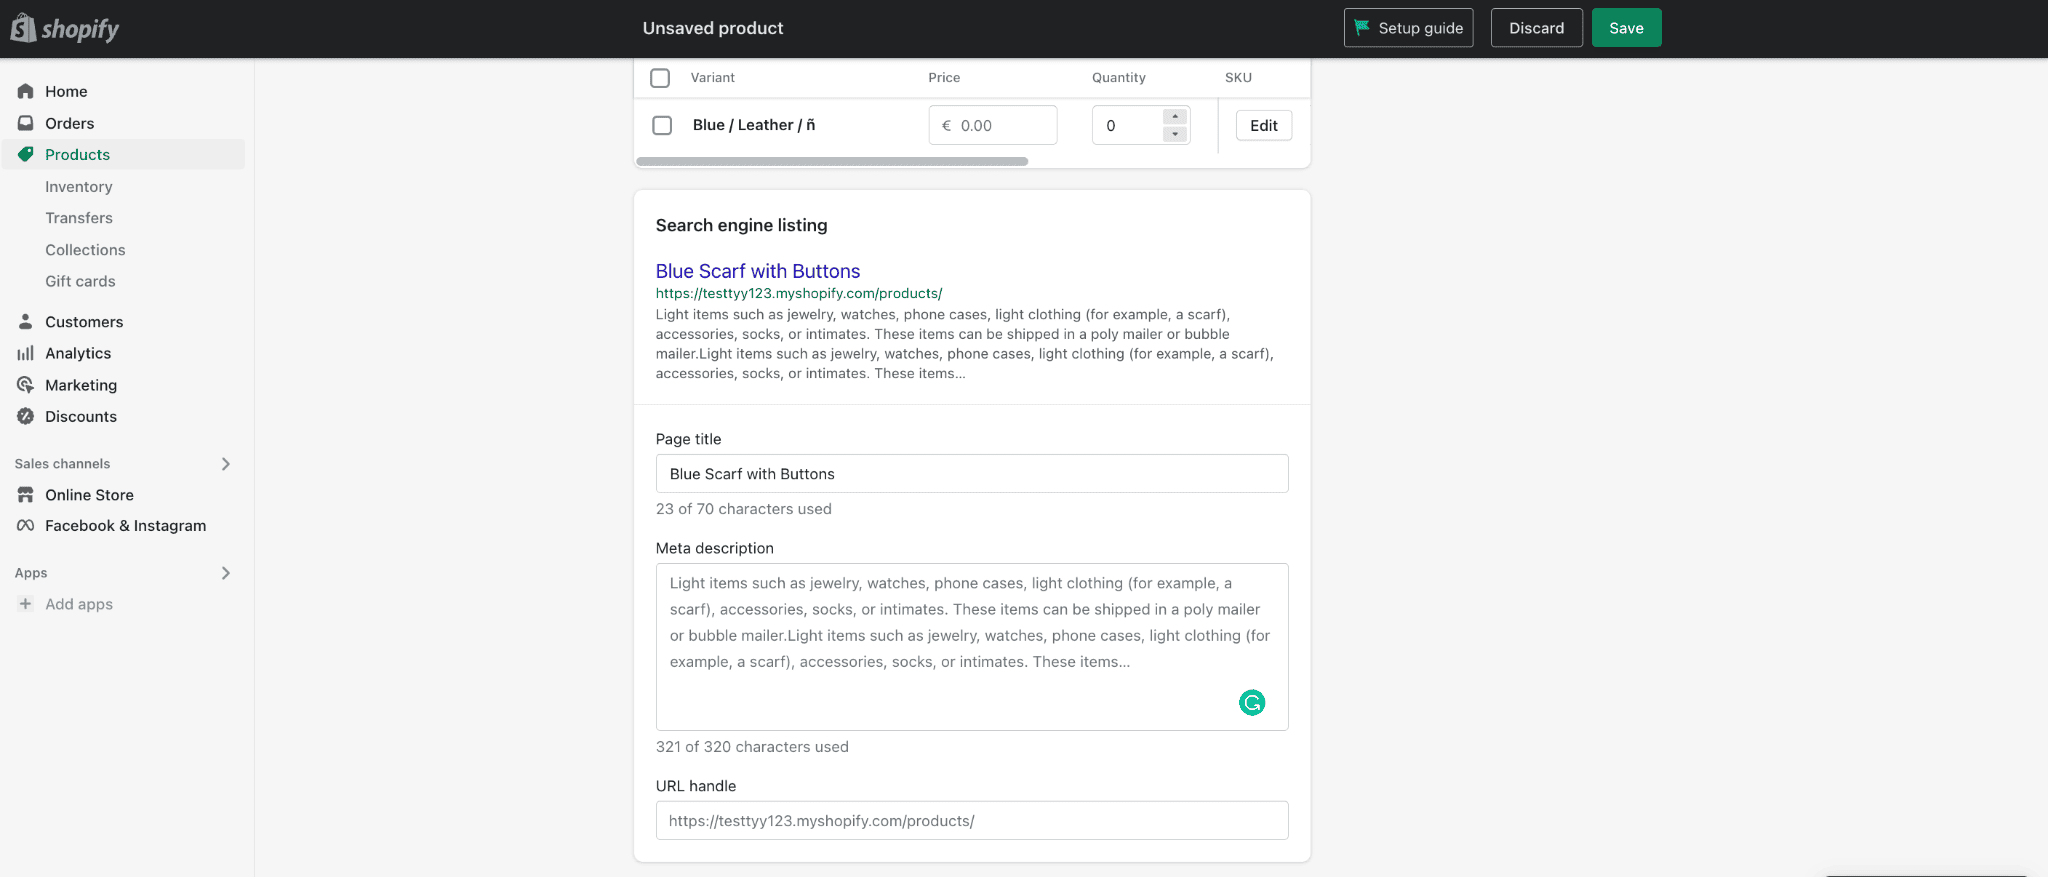Expand the Apps section chevron
Viewport: 2048px width, 877px height.
click(x=226, y=572)
